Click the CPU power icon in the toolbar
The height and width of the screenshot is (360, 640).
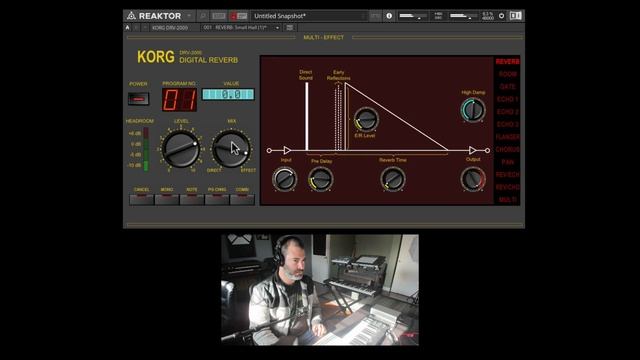(501, 16)
